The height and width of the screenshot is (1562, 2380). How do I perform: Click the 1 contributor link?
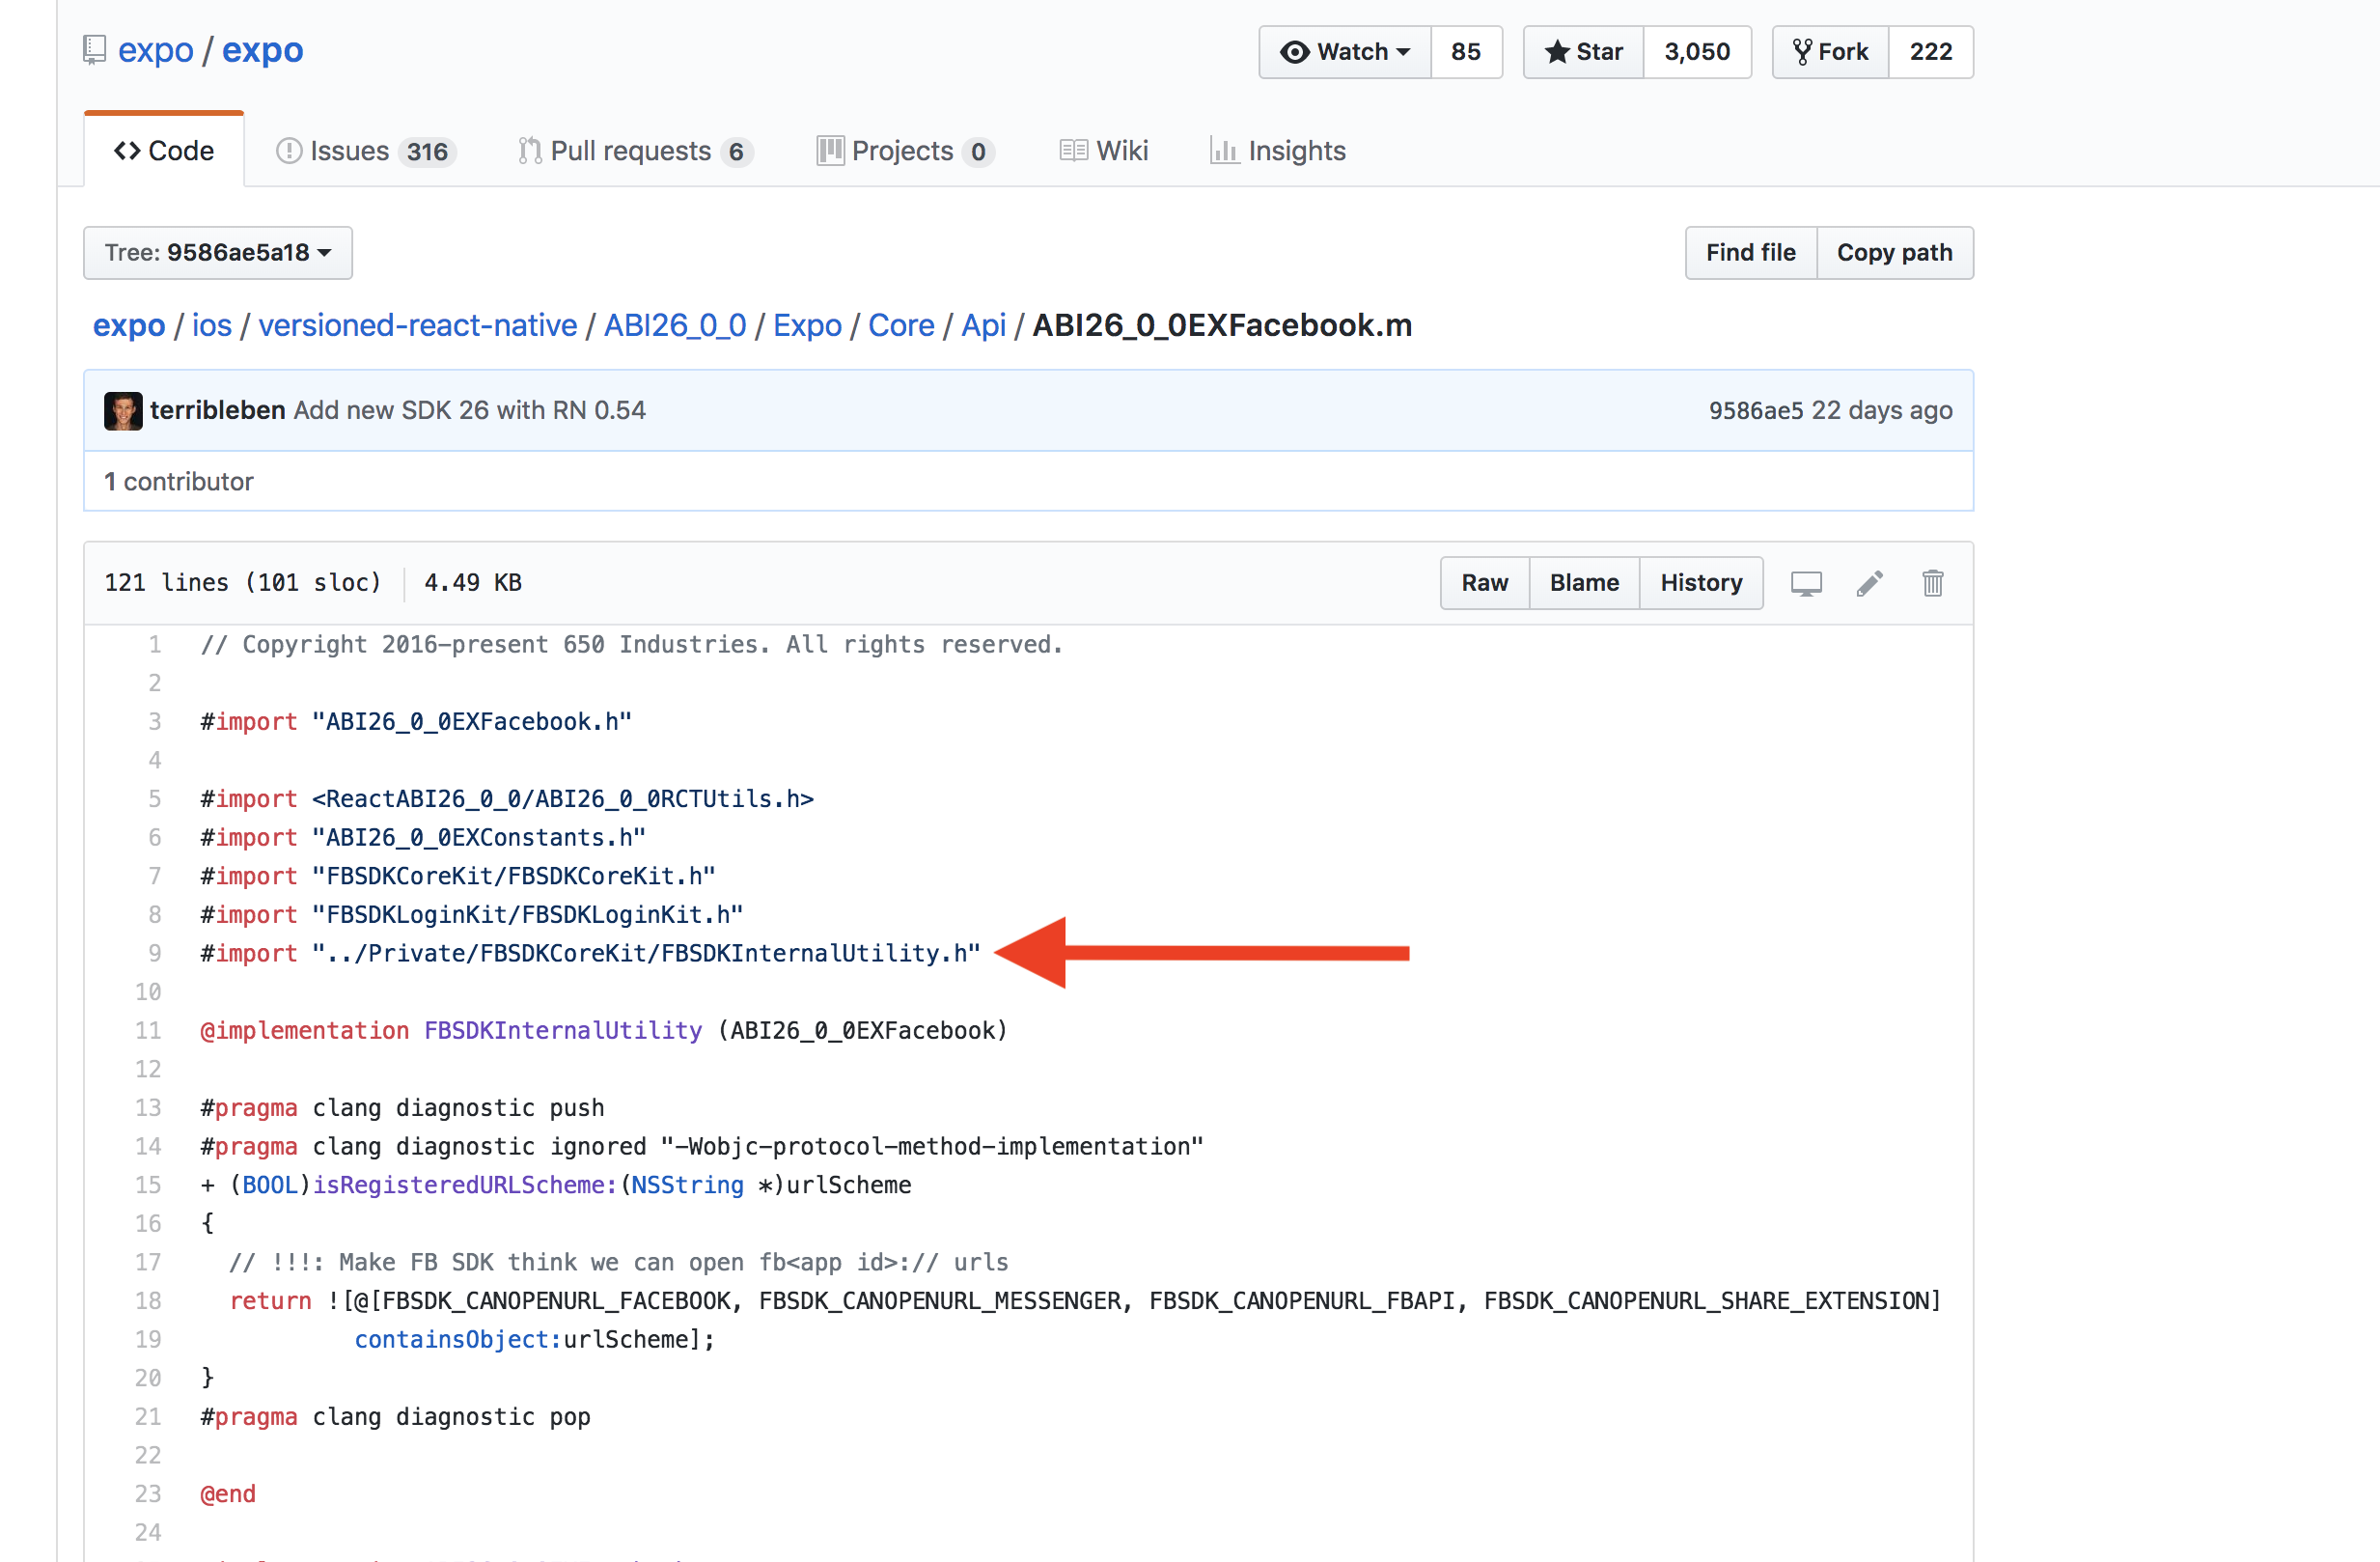[x=179, y=482]
